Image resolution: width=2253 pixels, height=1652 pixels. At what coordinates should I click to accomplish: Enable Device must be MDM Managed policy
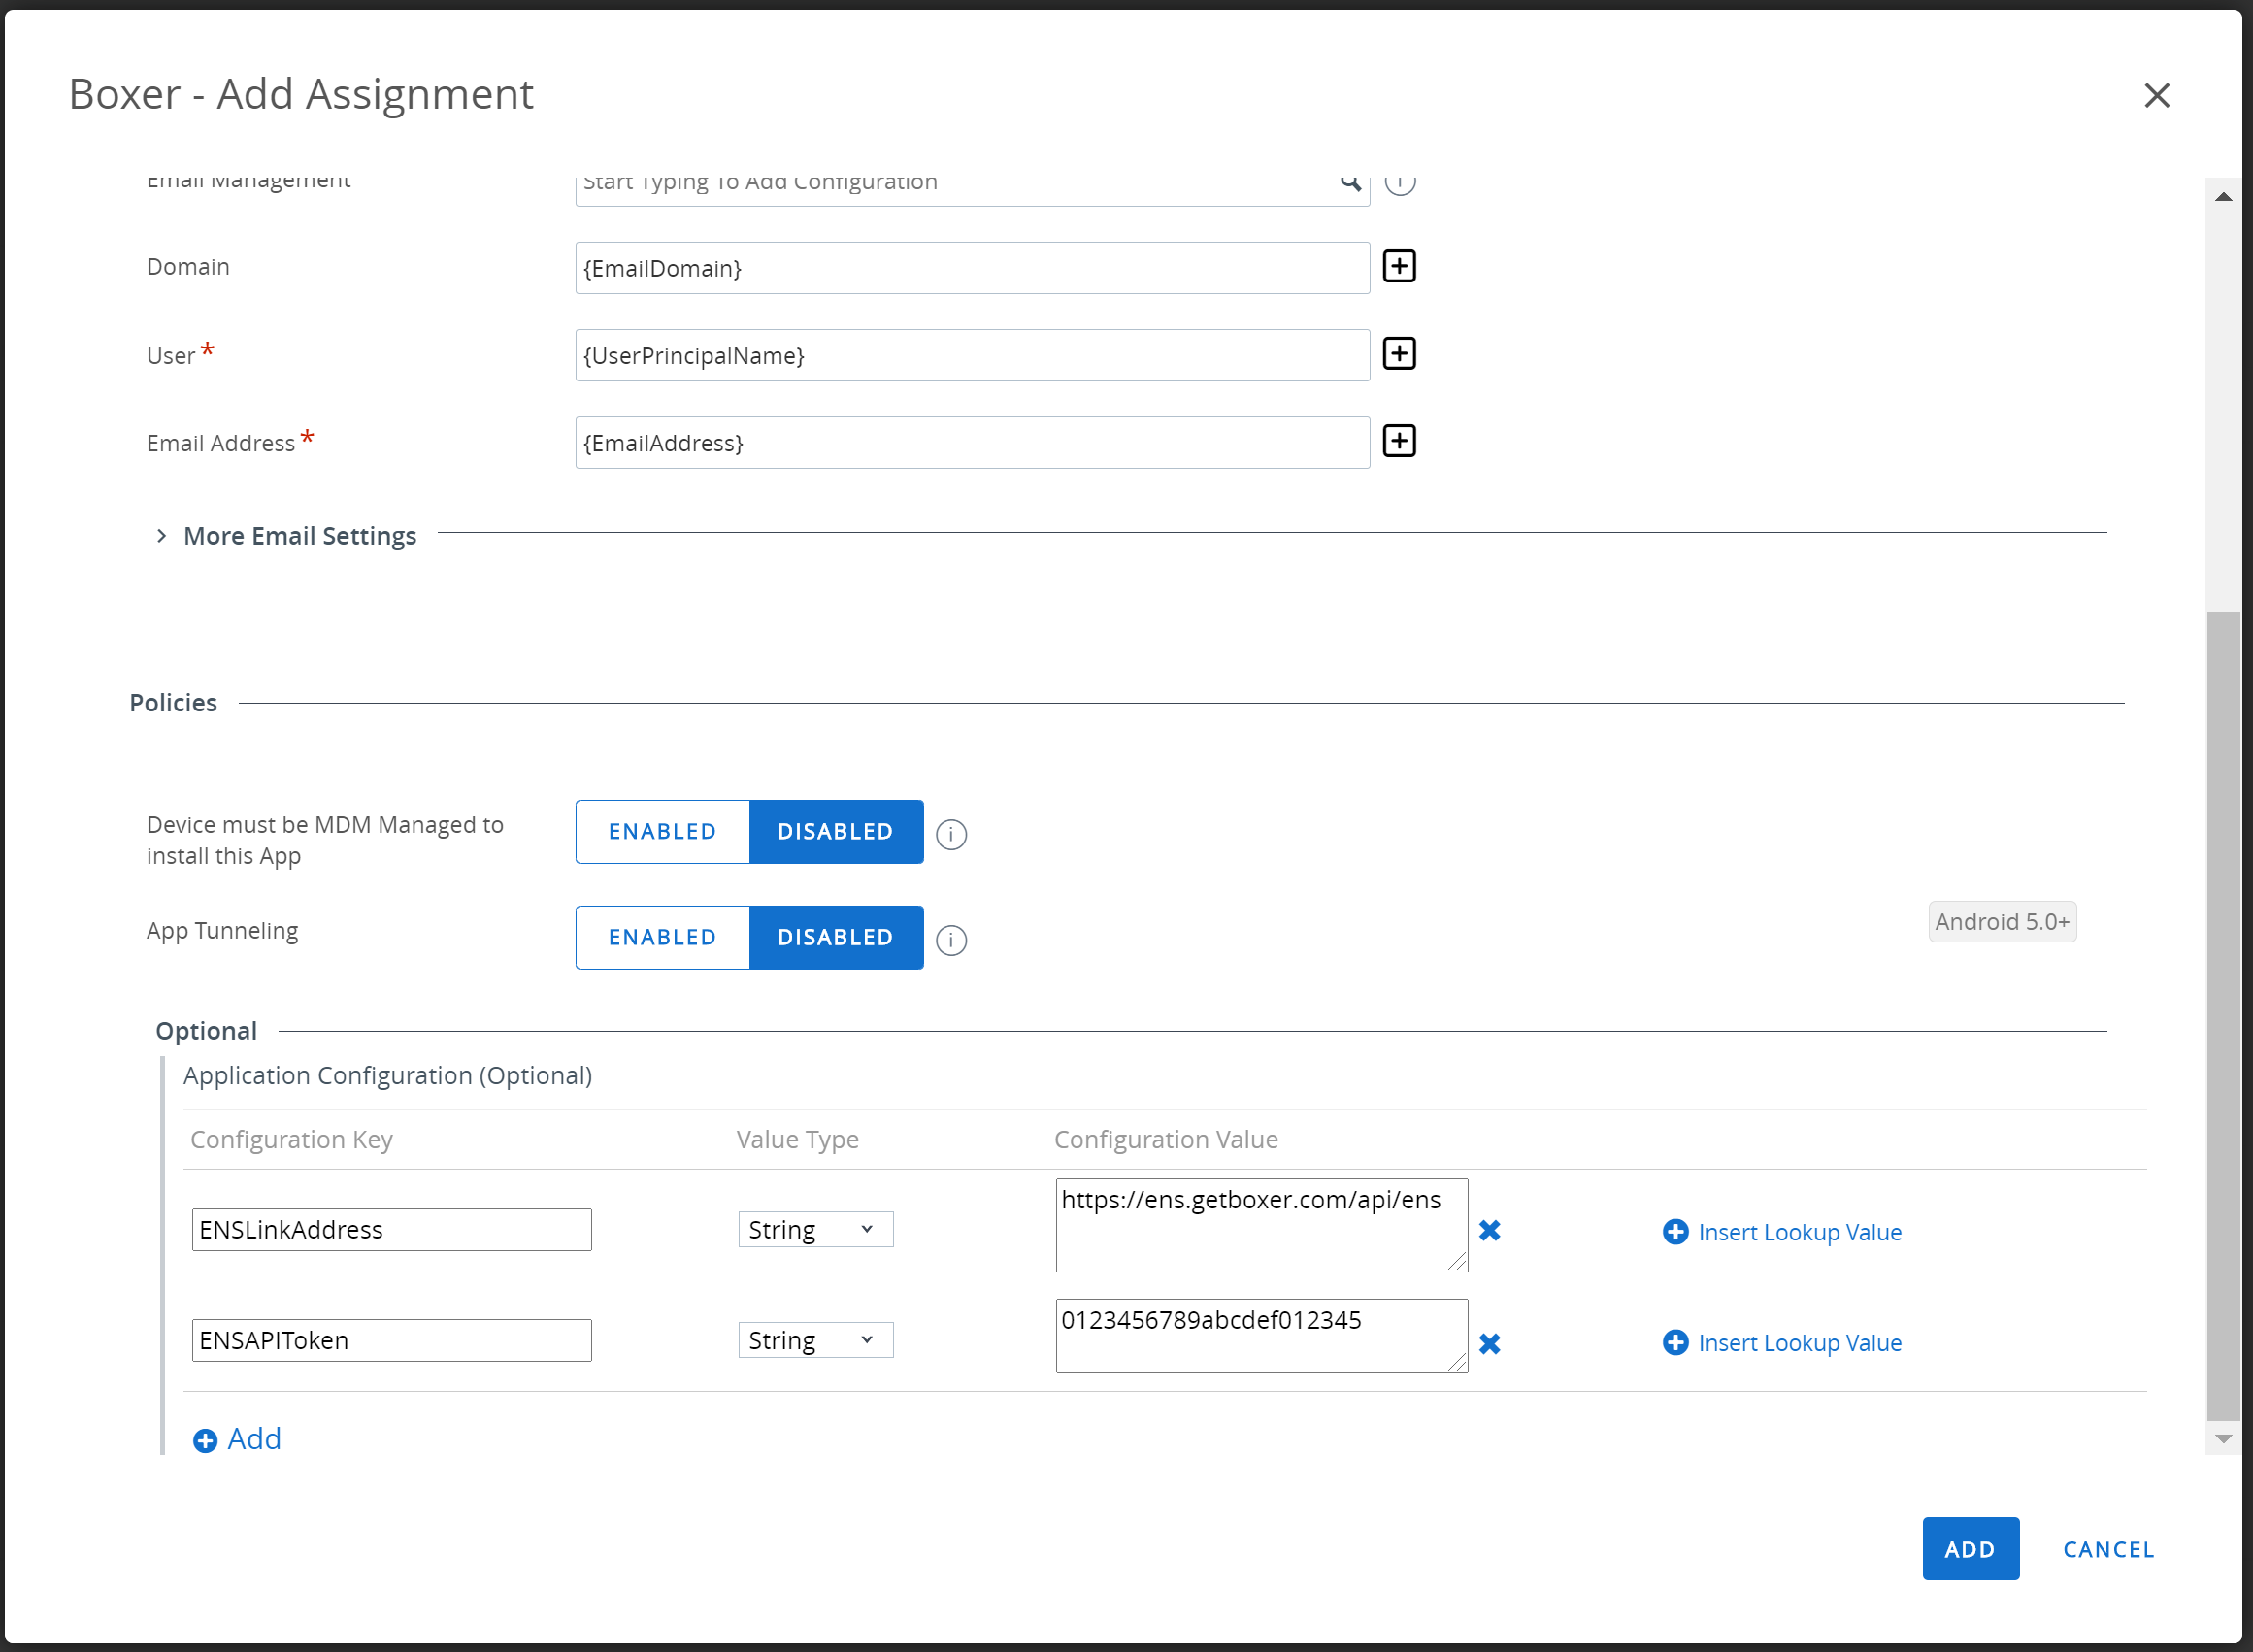pos(662,831)
